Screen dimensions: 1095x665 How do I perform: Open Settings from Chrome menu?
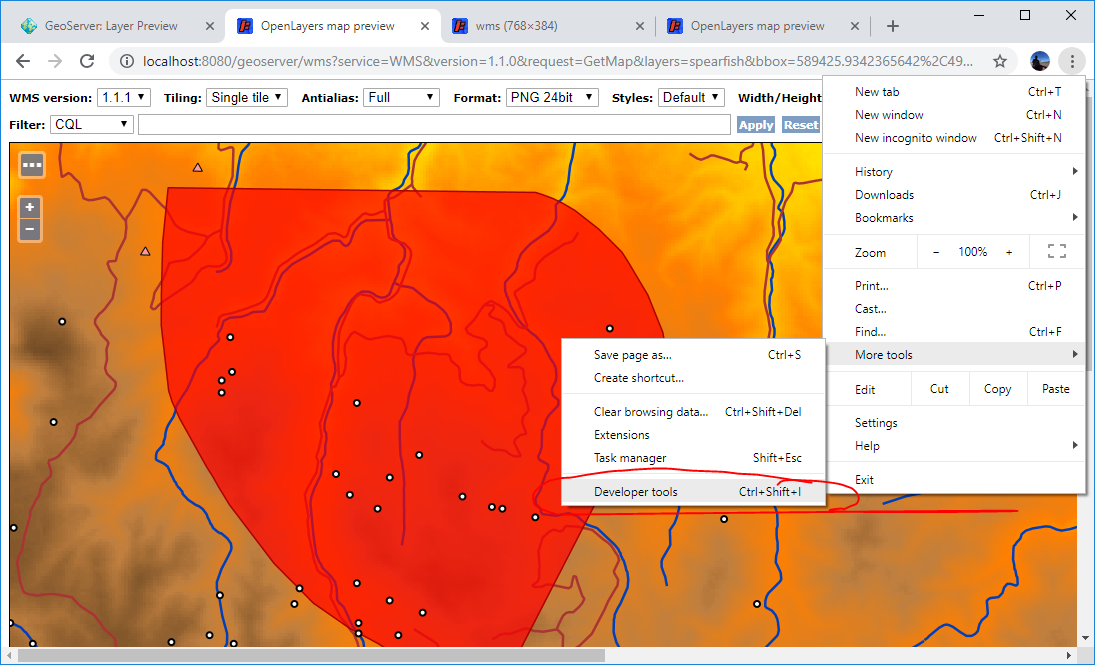(x=954, y=423)
